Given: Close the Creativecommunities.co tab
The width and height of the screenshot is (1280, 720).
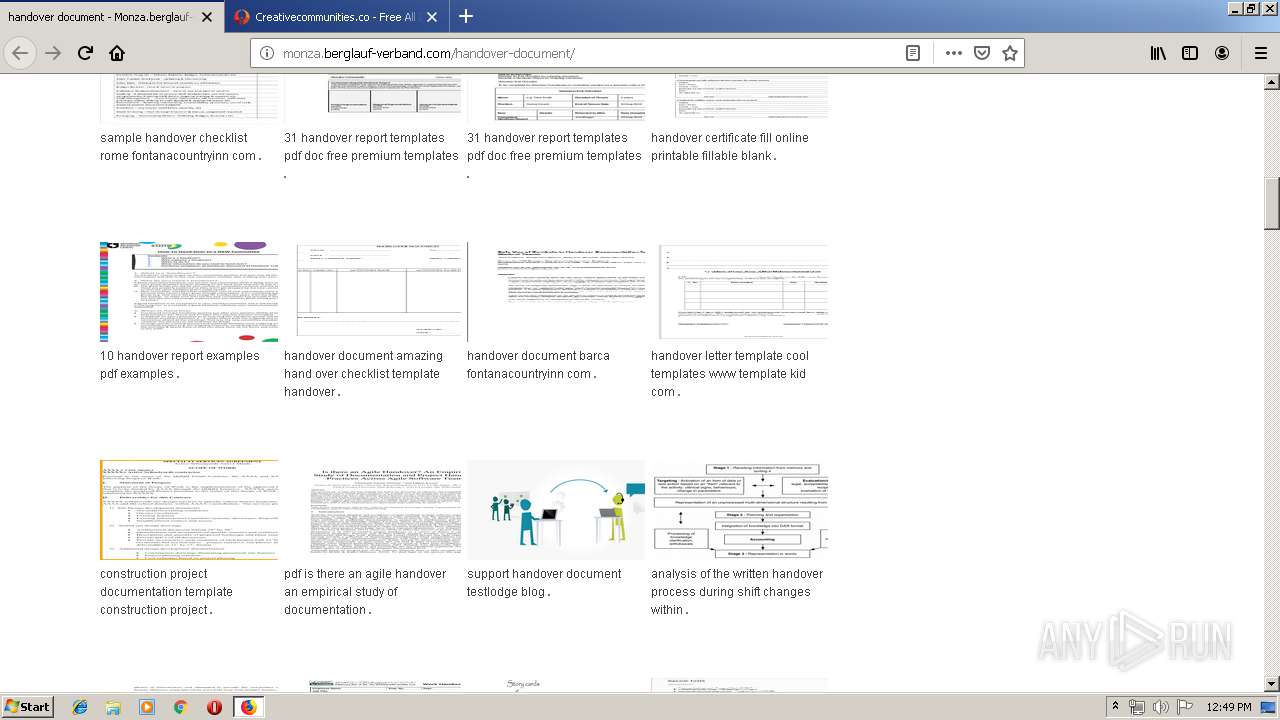Looking at the screenshot, I should 432,17.
